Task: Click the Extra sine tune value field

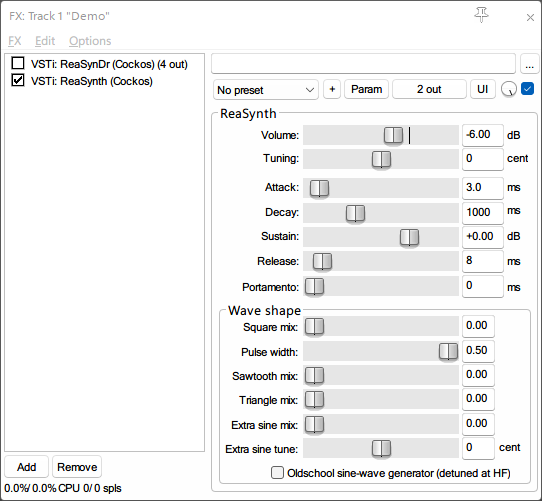Action: (478, 448)
